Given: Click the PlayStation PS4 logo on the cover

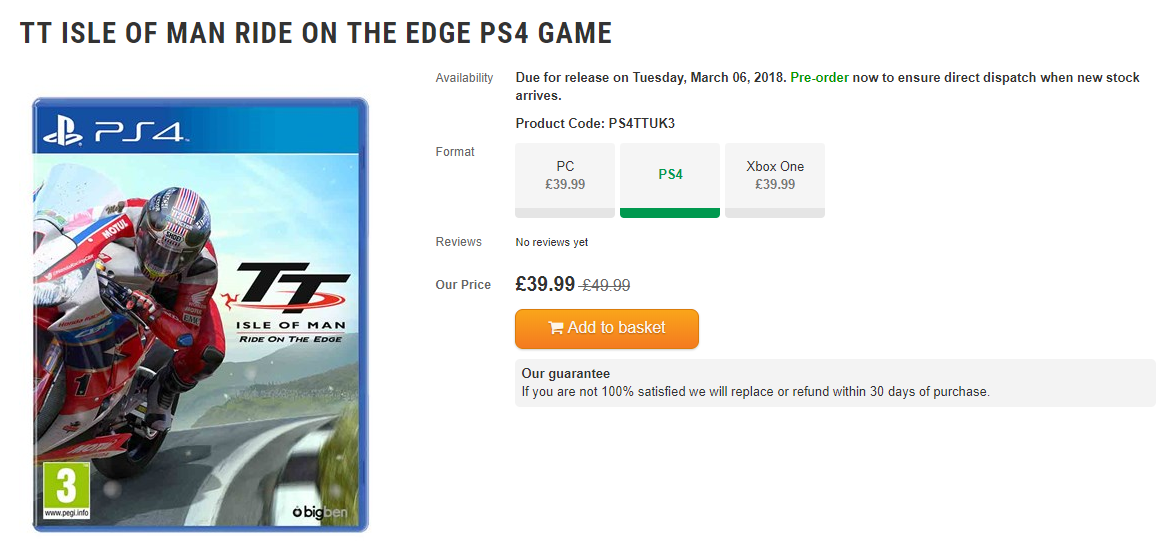Looking at the screenshot, I should click(113, 132).
